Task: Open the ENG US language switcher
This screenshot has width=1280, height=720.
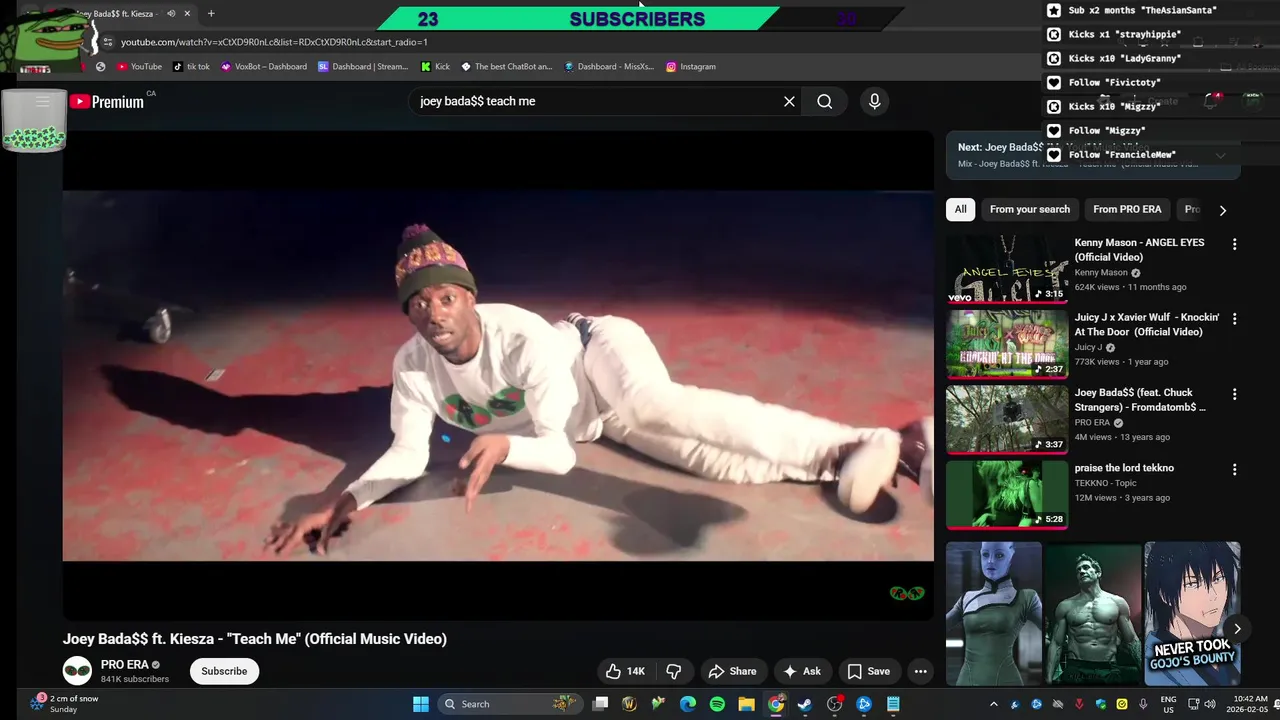Action: pos(1168,704)
